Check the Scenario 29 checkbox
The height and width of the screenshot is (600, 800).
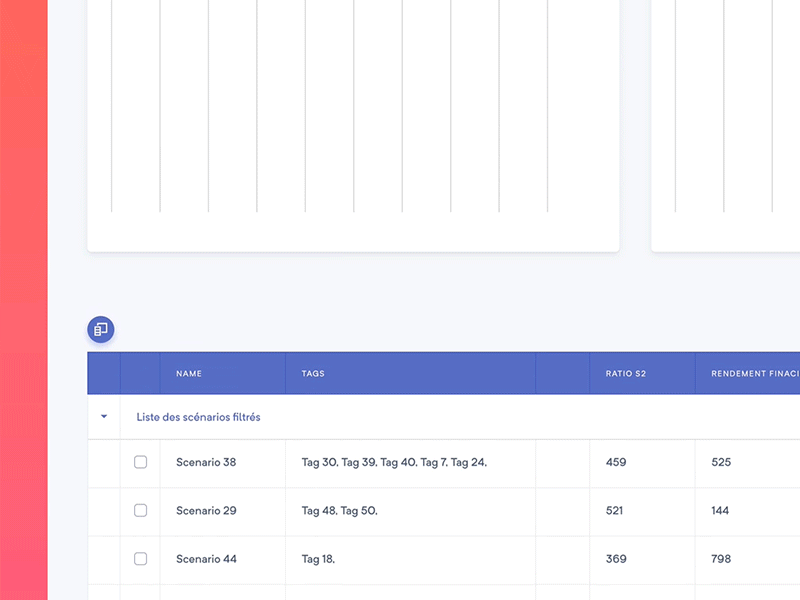140,511
